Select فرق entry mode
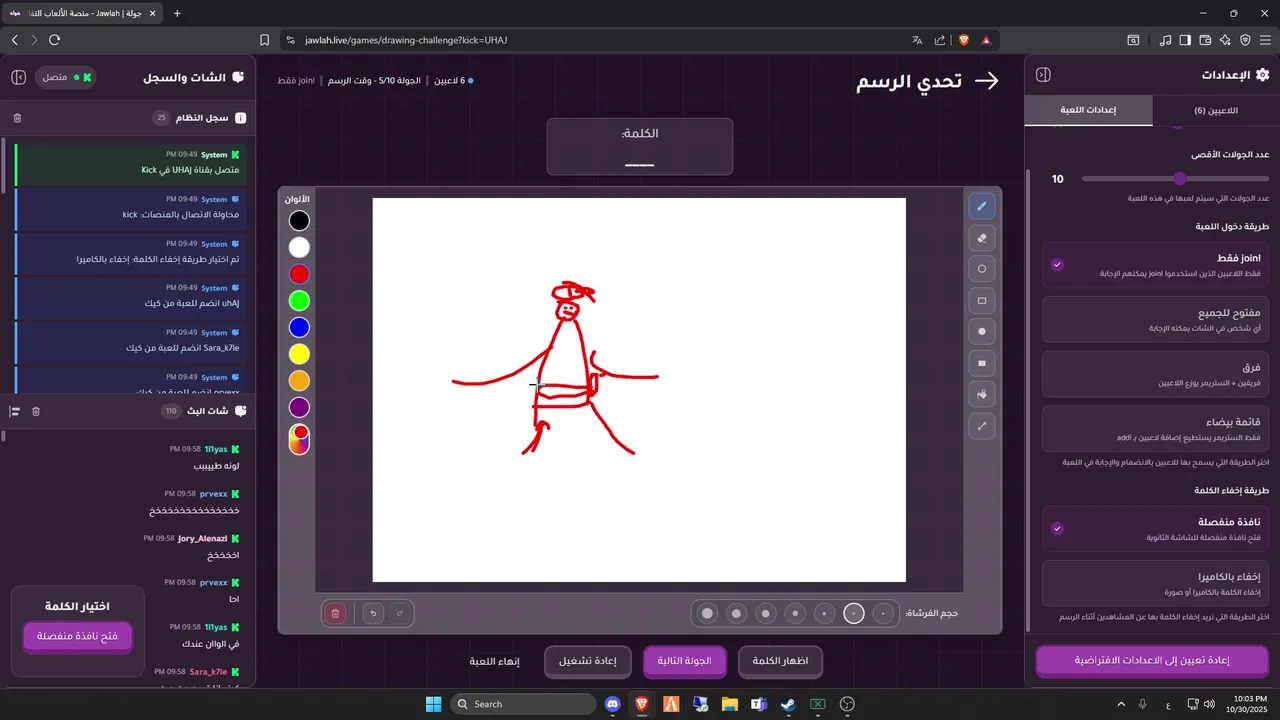The image size is (1280, 720). [1155, 374]
